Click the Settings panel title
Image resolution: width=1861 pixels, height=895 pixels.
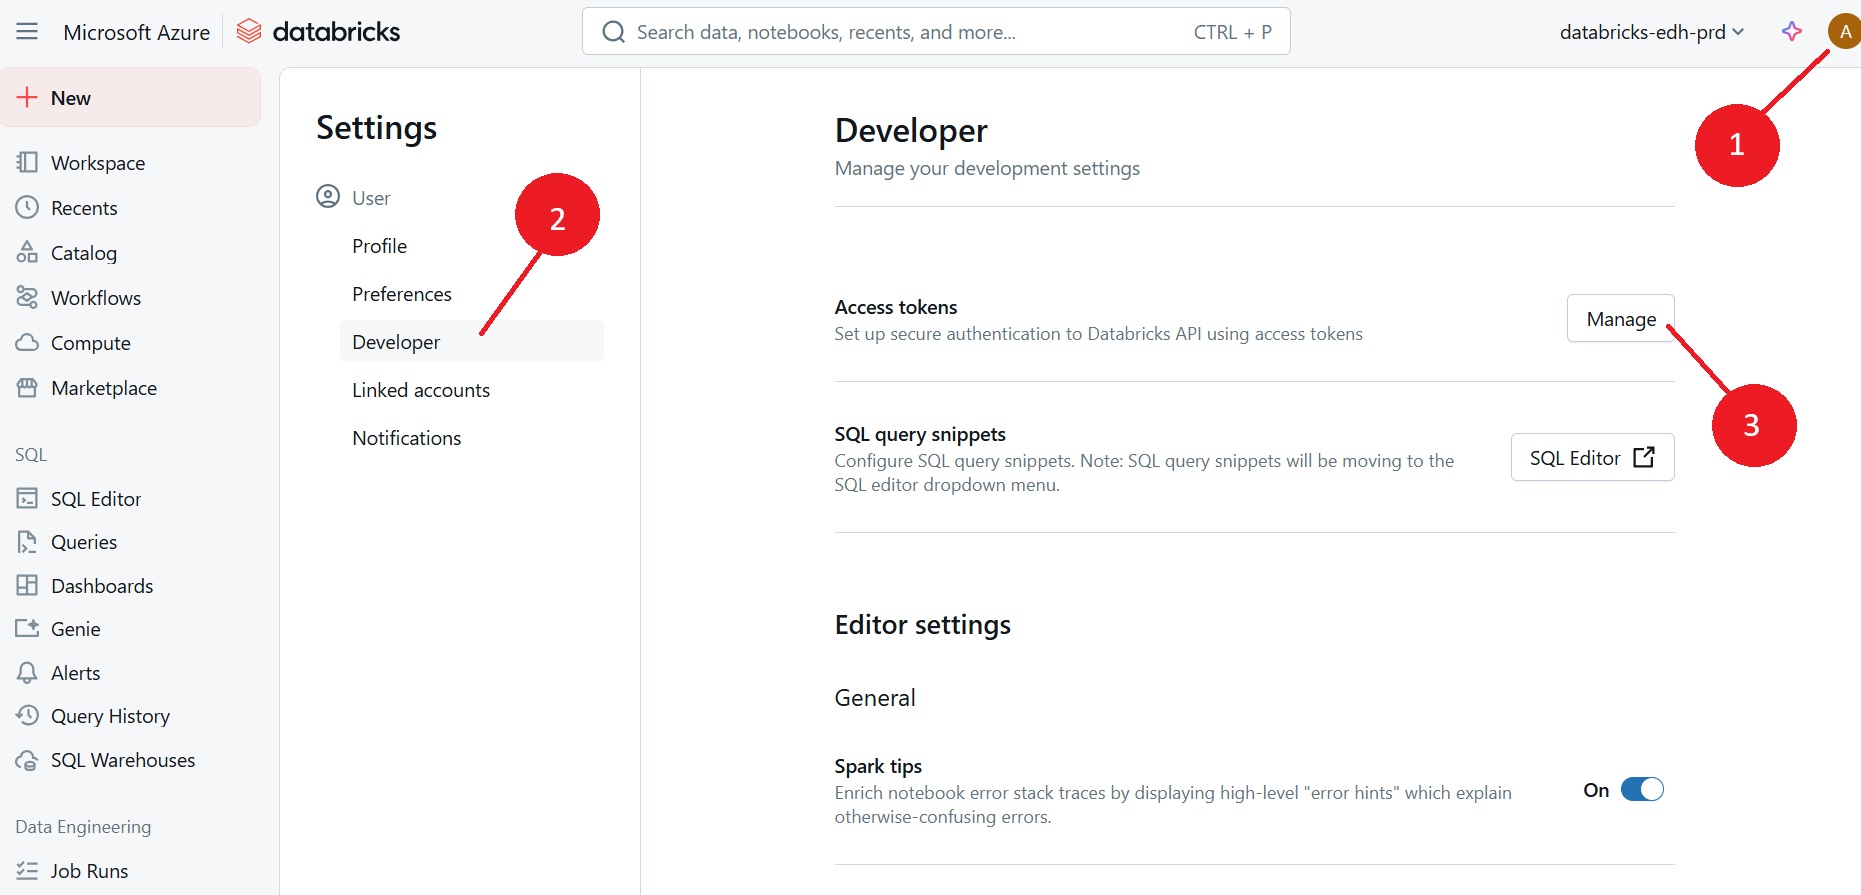pyautogui.click(x=377, y=128)
